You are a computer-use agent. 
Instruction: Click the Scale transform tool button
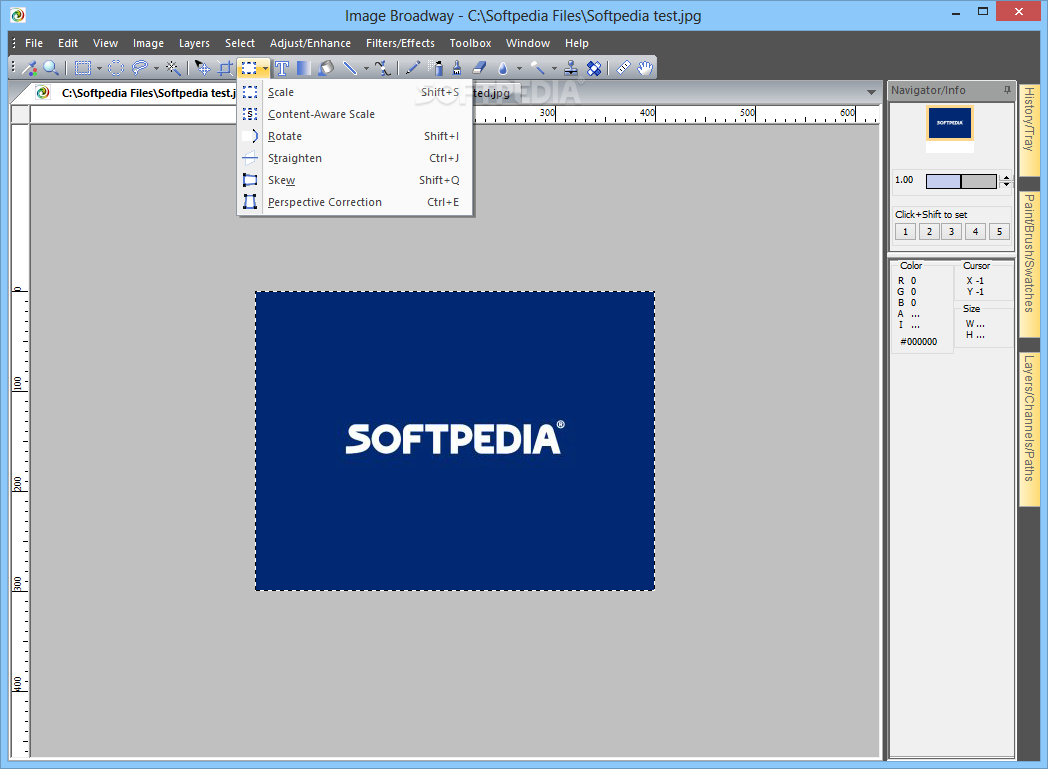[x=249, y=67]
